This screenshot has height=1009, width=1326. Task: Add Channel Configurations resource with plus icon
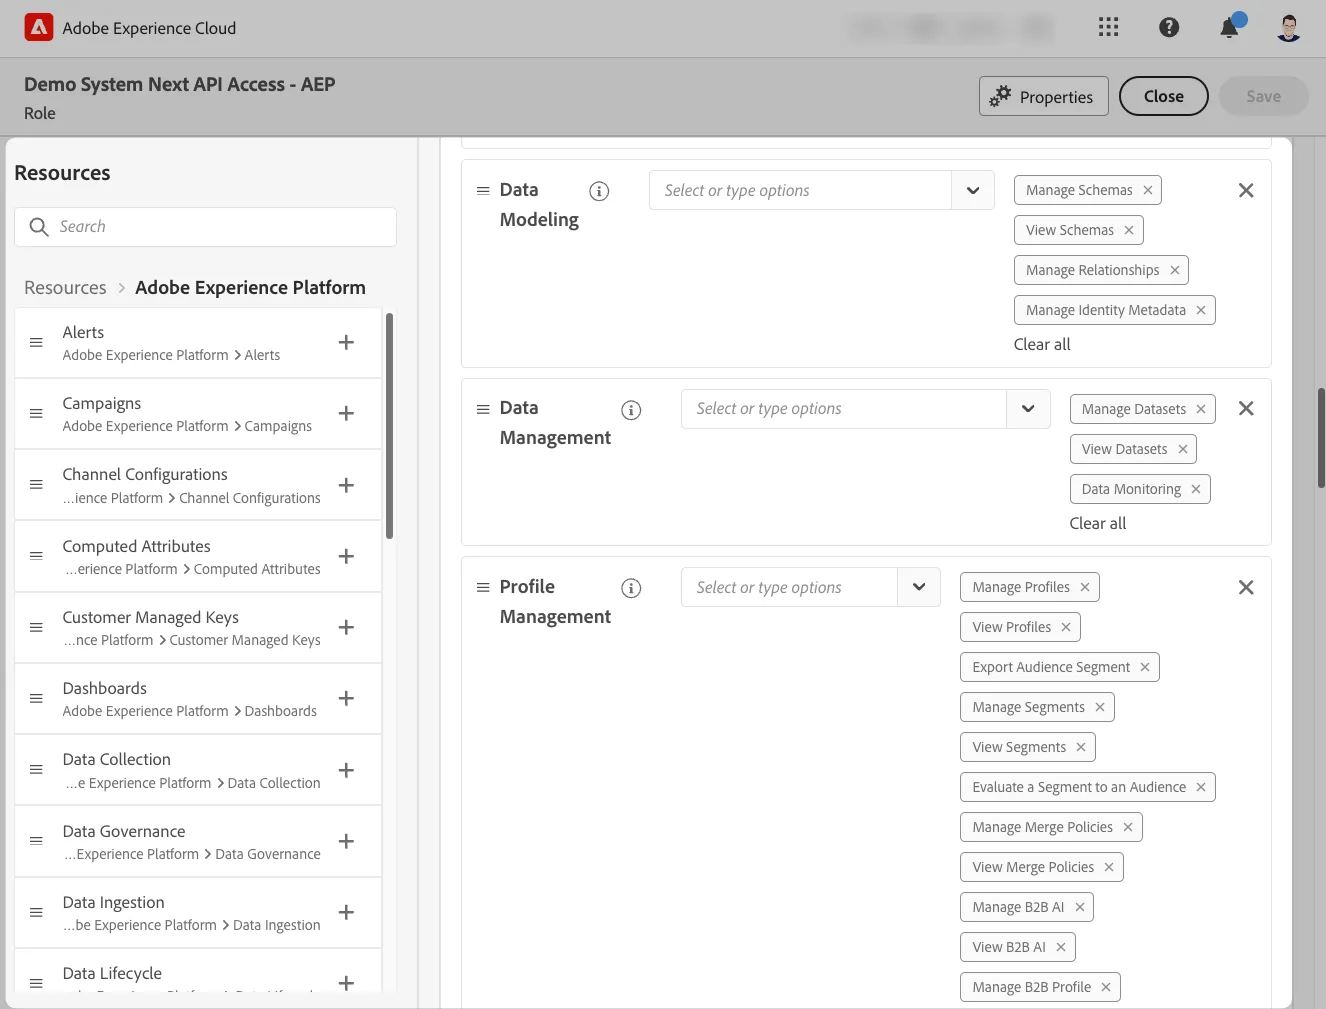pos(346,485)
